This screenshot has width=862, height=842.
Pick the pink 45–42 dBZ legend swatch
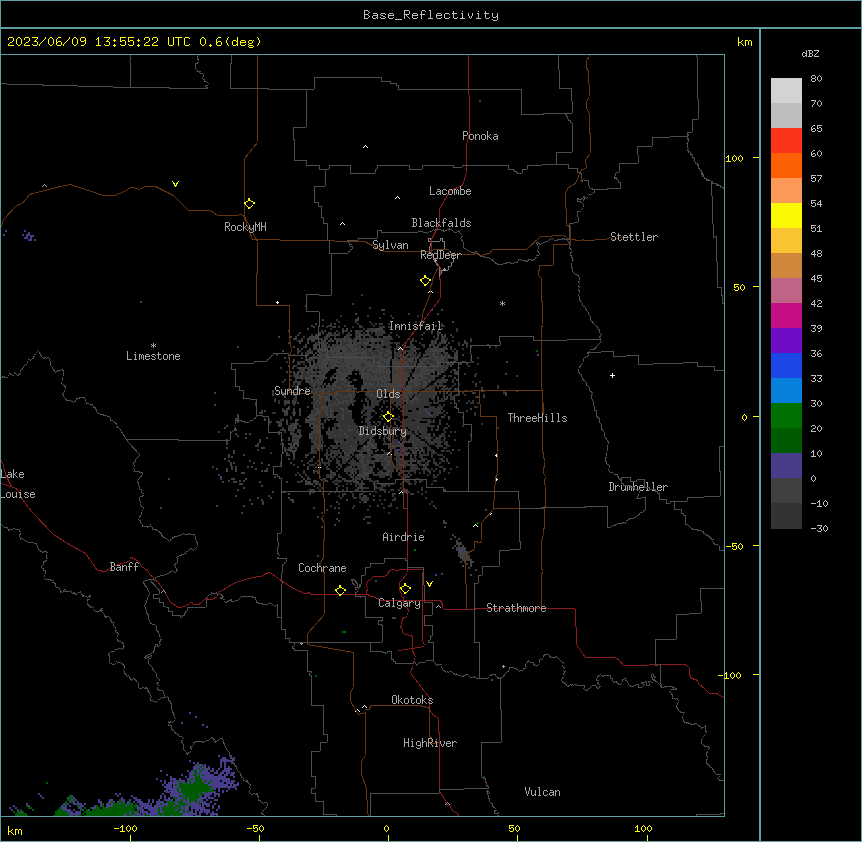point(786,291)
